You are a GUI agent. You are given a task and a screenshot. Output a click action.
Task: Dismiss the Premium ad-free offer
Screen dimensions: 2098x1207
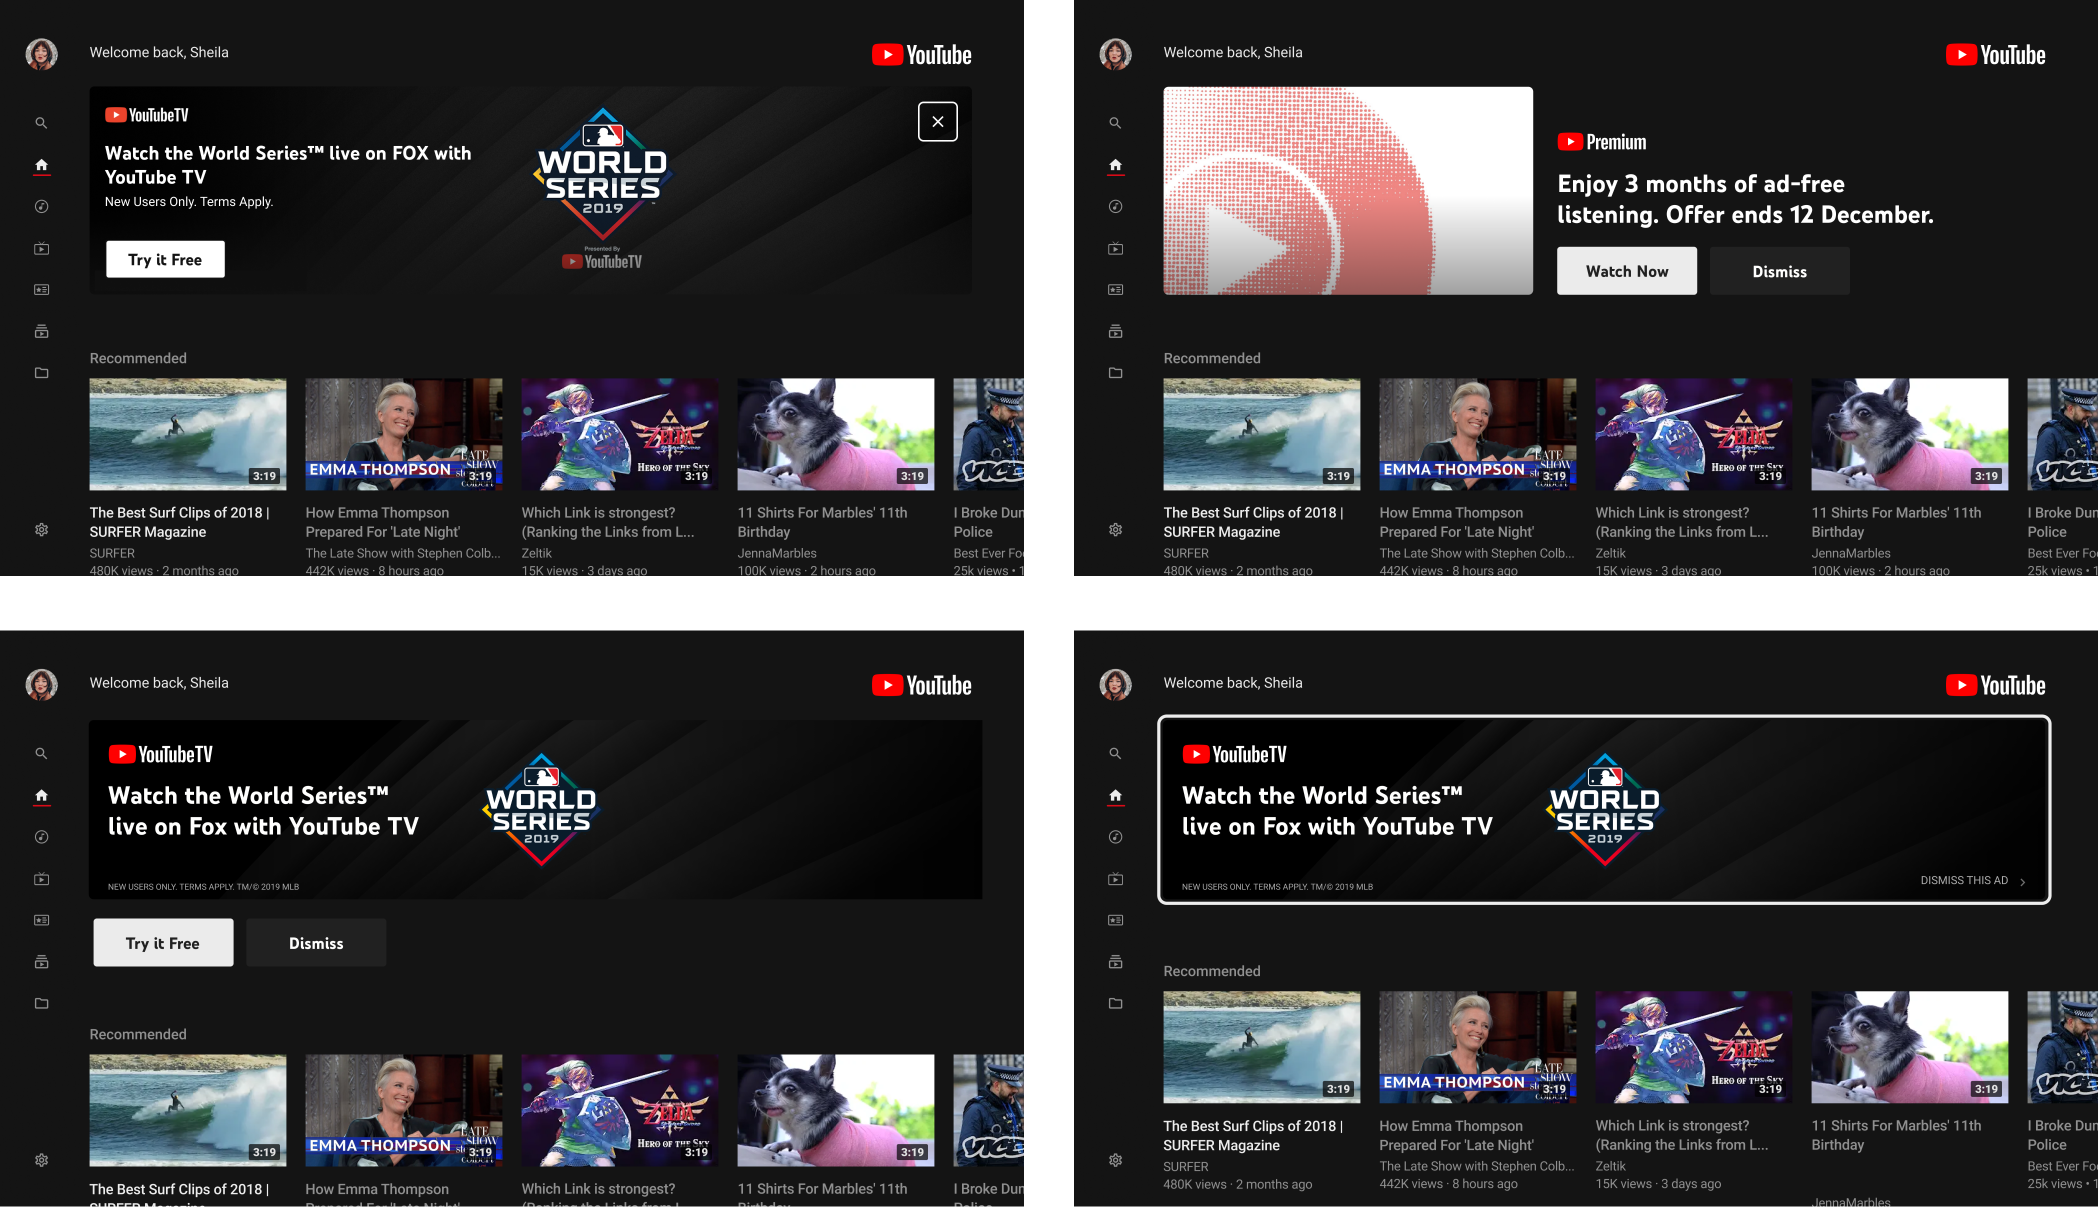click(1779, 271)
